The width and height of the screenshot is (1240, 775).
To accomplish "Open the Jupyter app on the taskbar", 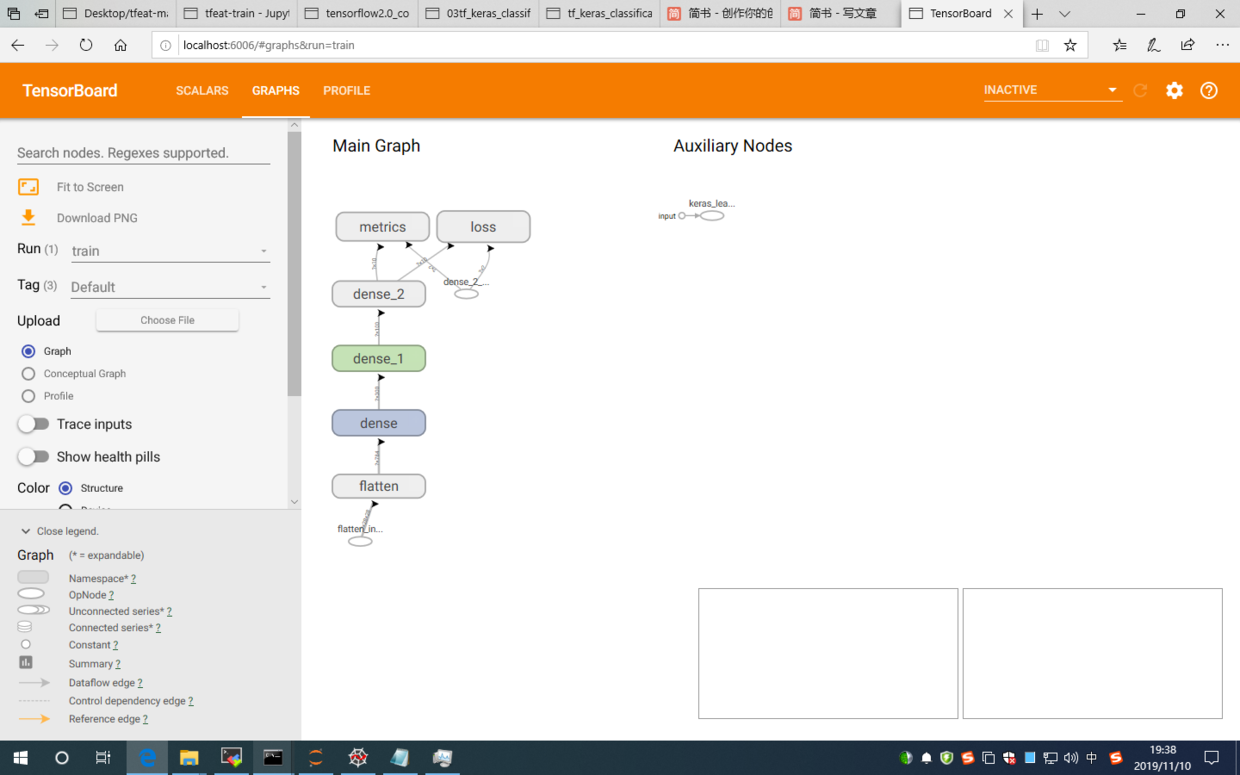I will pyautogui.click(x=316, y=758).
